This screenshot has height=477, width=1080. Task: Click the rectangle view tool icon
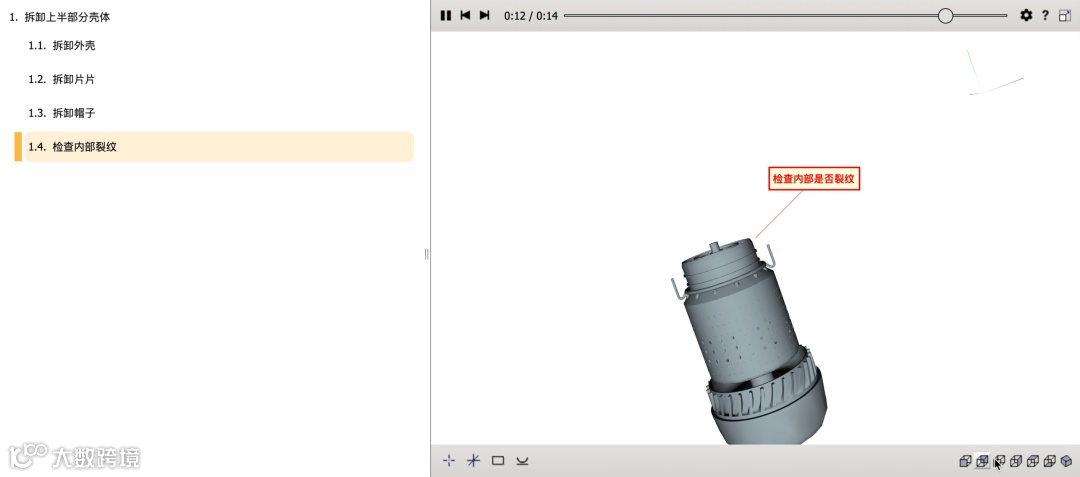point(498,460)
